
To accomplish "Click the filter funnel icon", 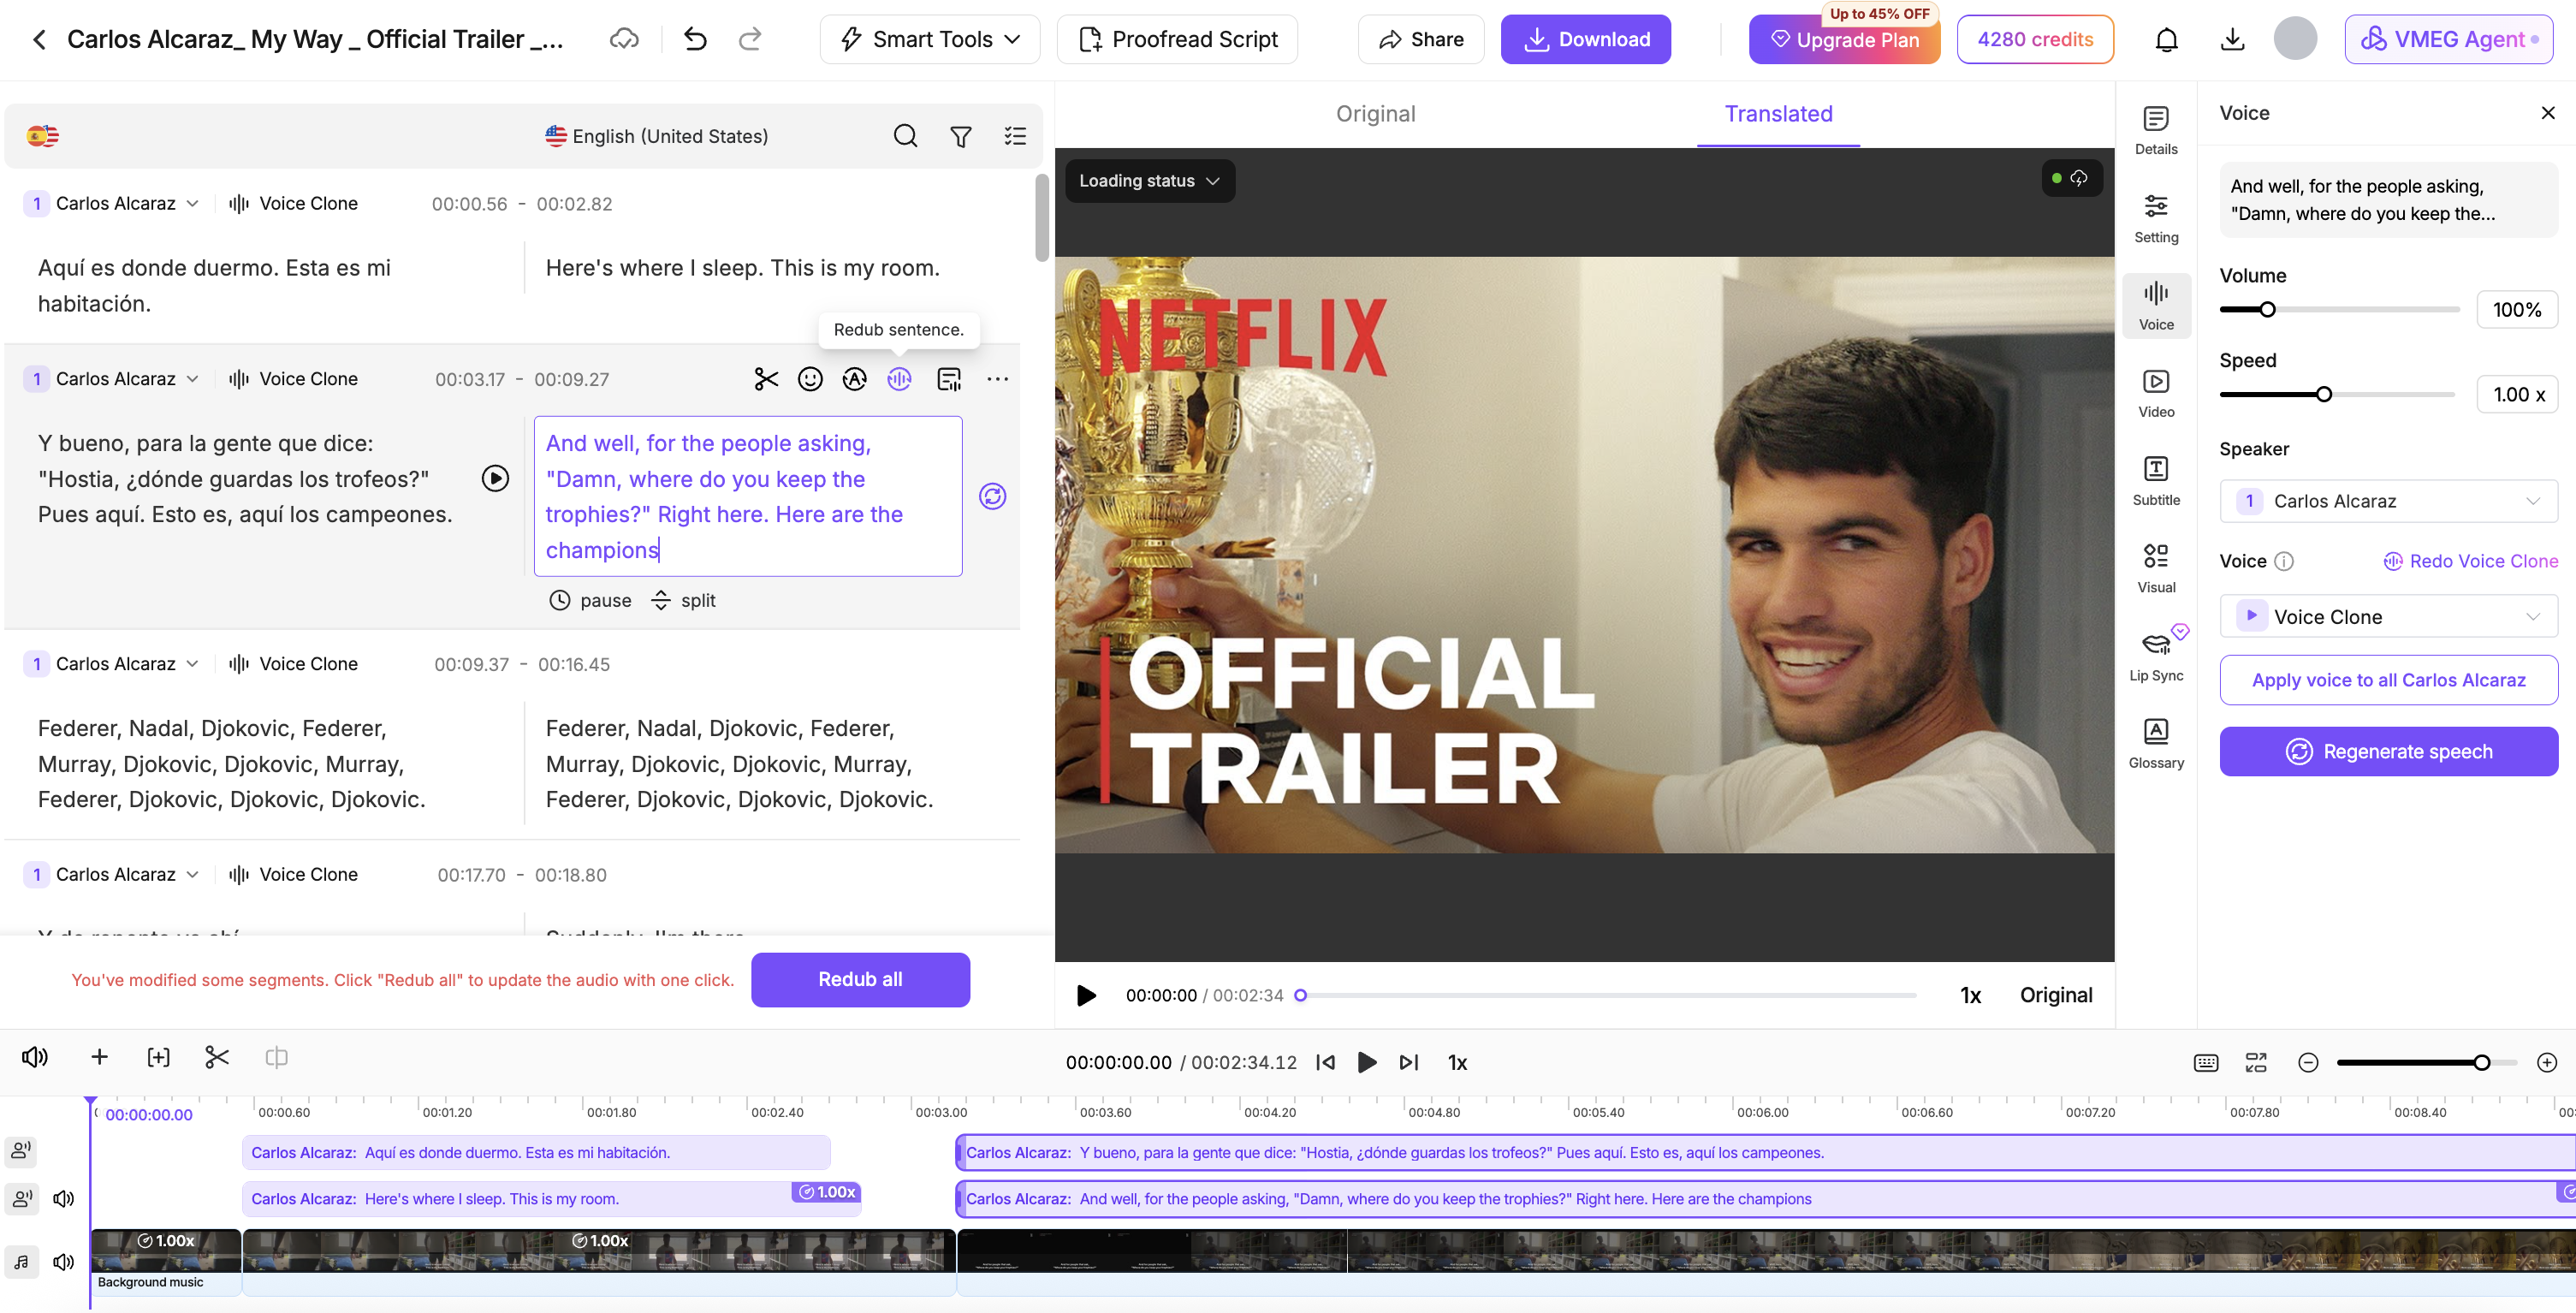I will pyautogui.click(x=960, y=136).
